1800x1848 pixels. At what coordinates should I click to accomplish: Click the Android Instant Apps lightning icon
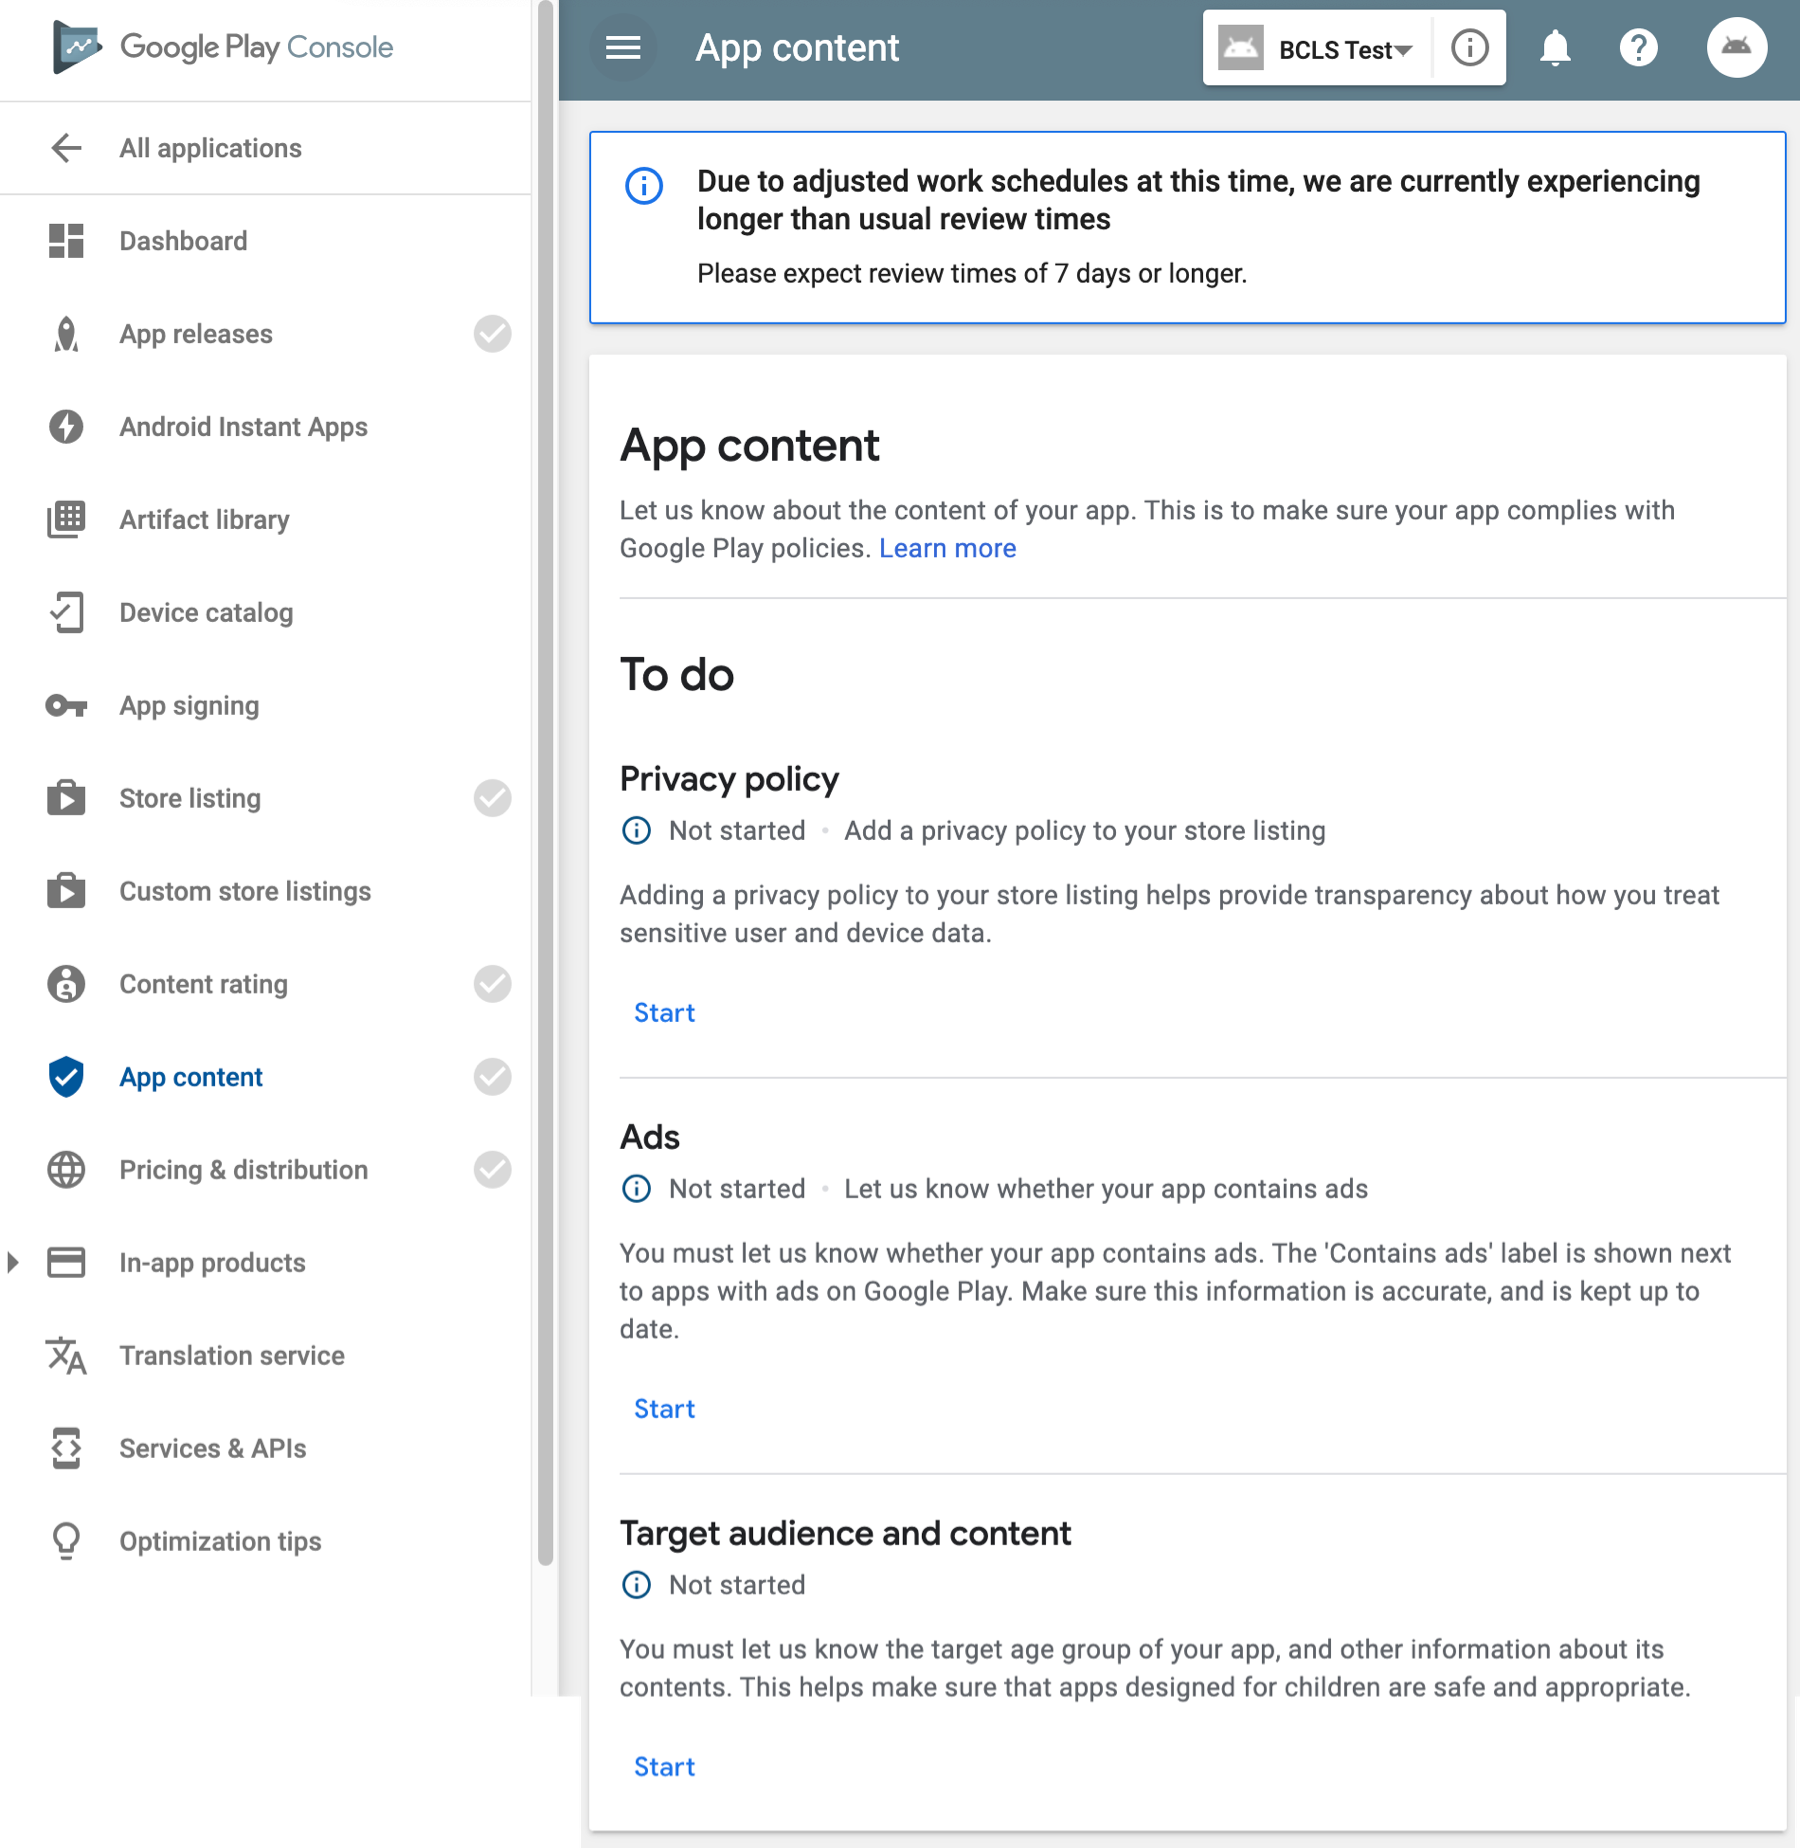66,427
